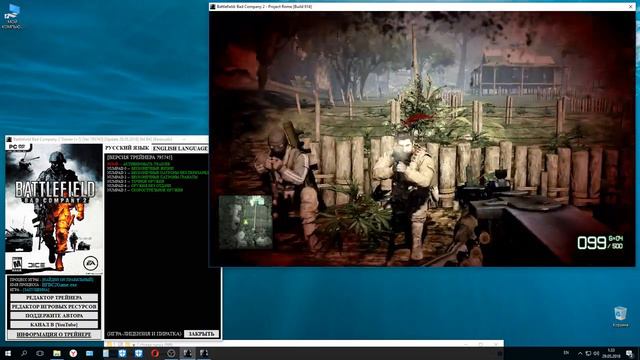Switch trainer to РУССКИЙ ЯЗЫК tab

pos(127,148)
